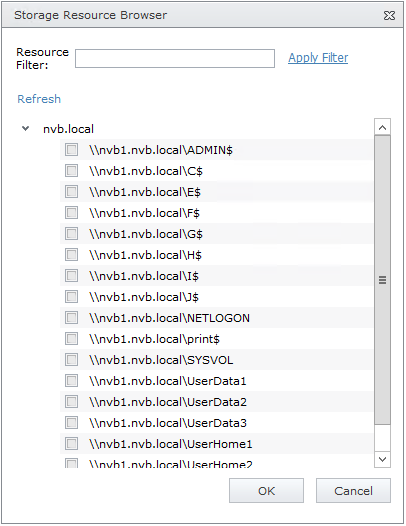Check the print$ share checkbox
Image resolution: width=406 pixels, height=526 pixels.
(71, 338)
